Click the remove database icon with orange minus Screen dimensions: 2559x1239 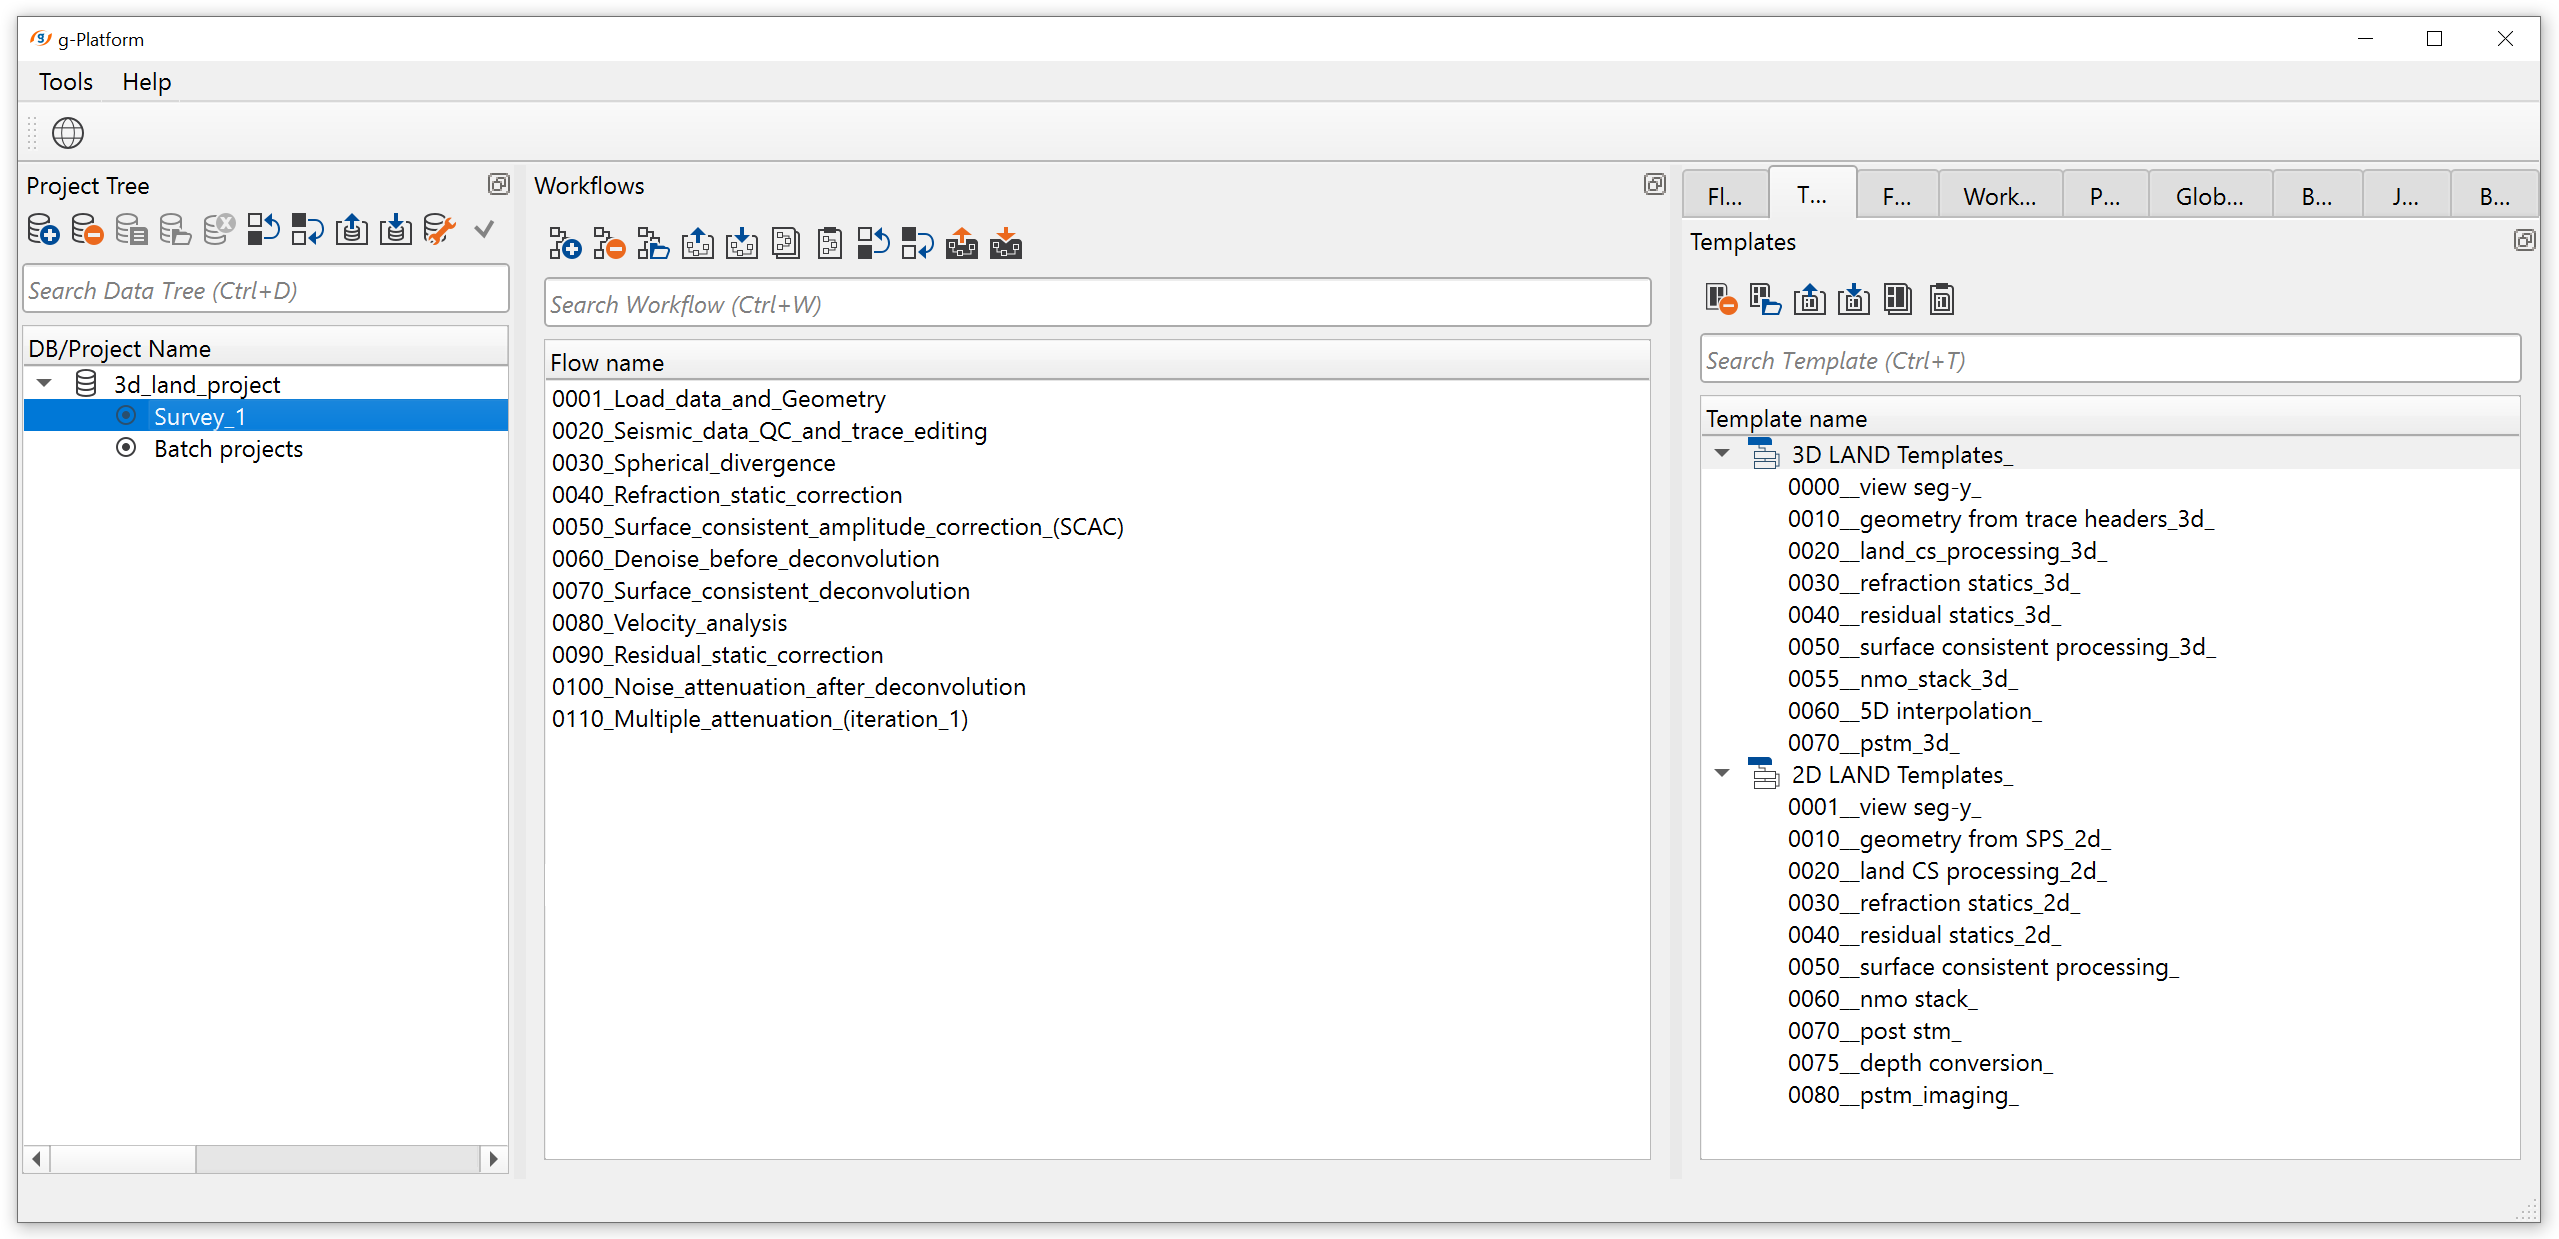click(x=87, y=230)
